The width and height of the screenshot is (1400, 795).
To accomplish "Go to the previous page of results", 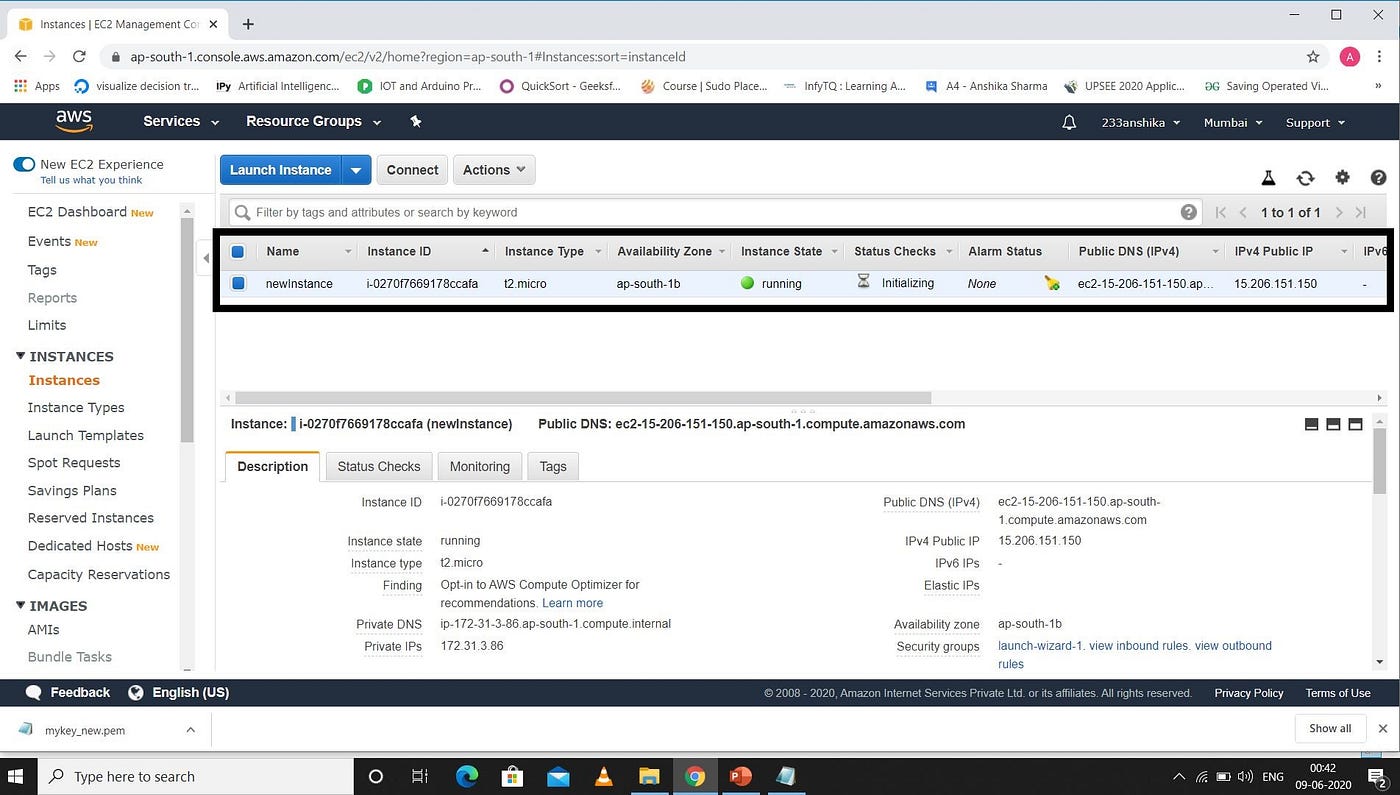I will [x=1243, y=212].
